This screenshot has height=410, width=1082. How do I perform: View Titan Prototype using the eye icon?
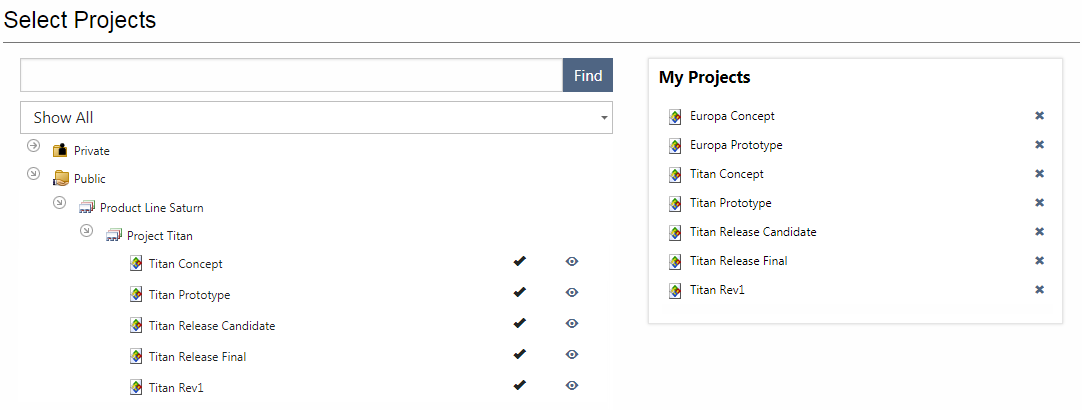[x=572, y=293]
